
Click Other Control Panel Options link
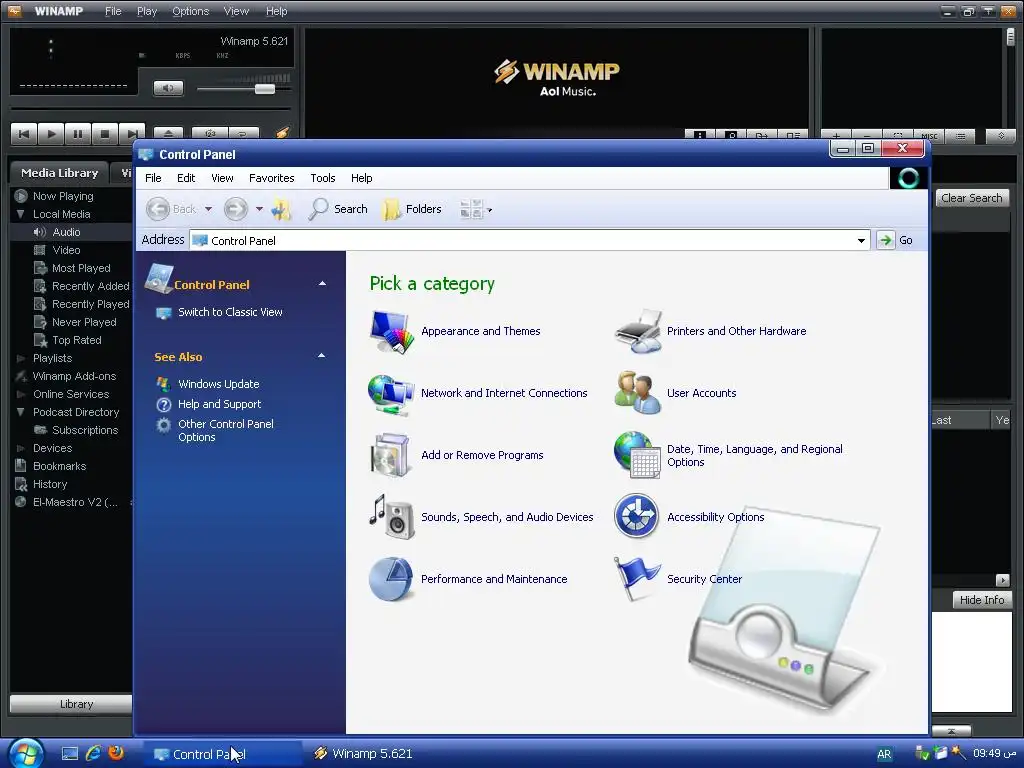click(x=225, y=430)
